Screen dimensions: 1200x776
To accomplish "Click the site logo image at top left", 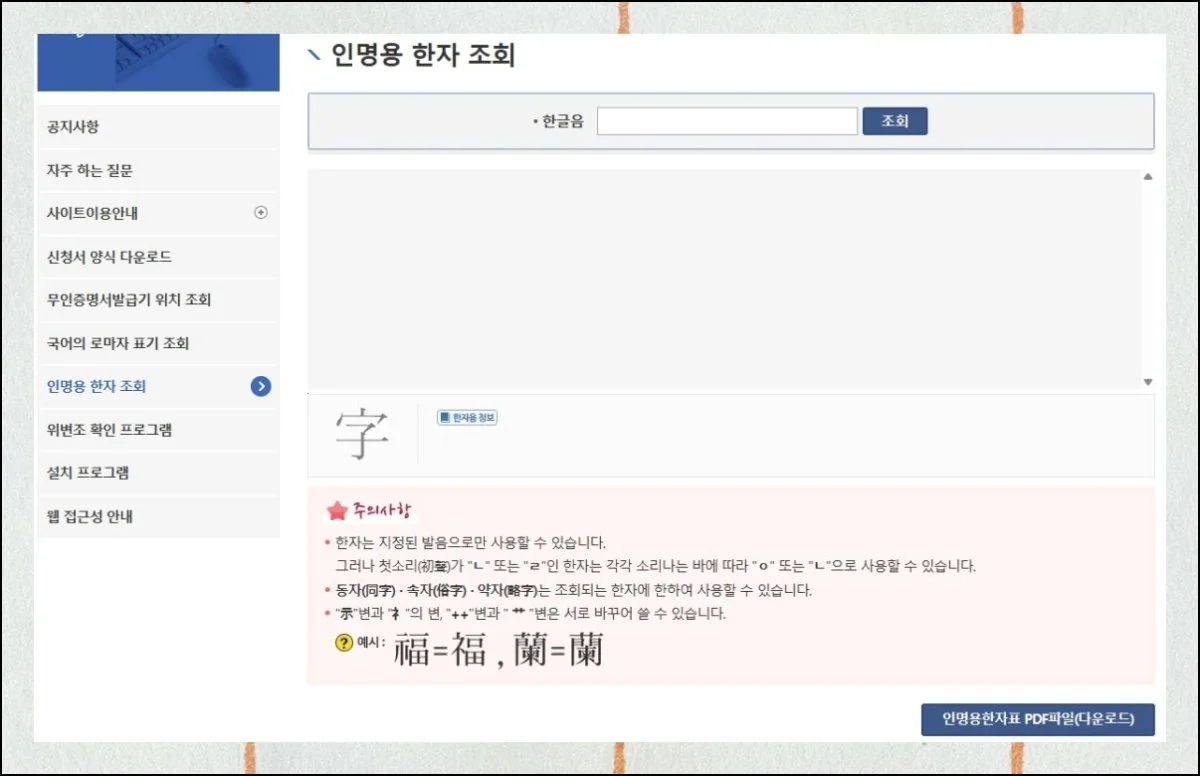I will tap(158, 60).
